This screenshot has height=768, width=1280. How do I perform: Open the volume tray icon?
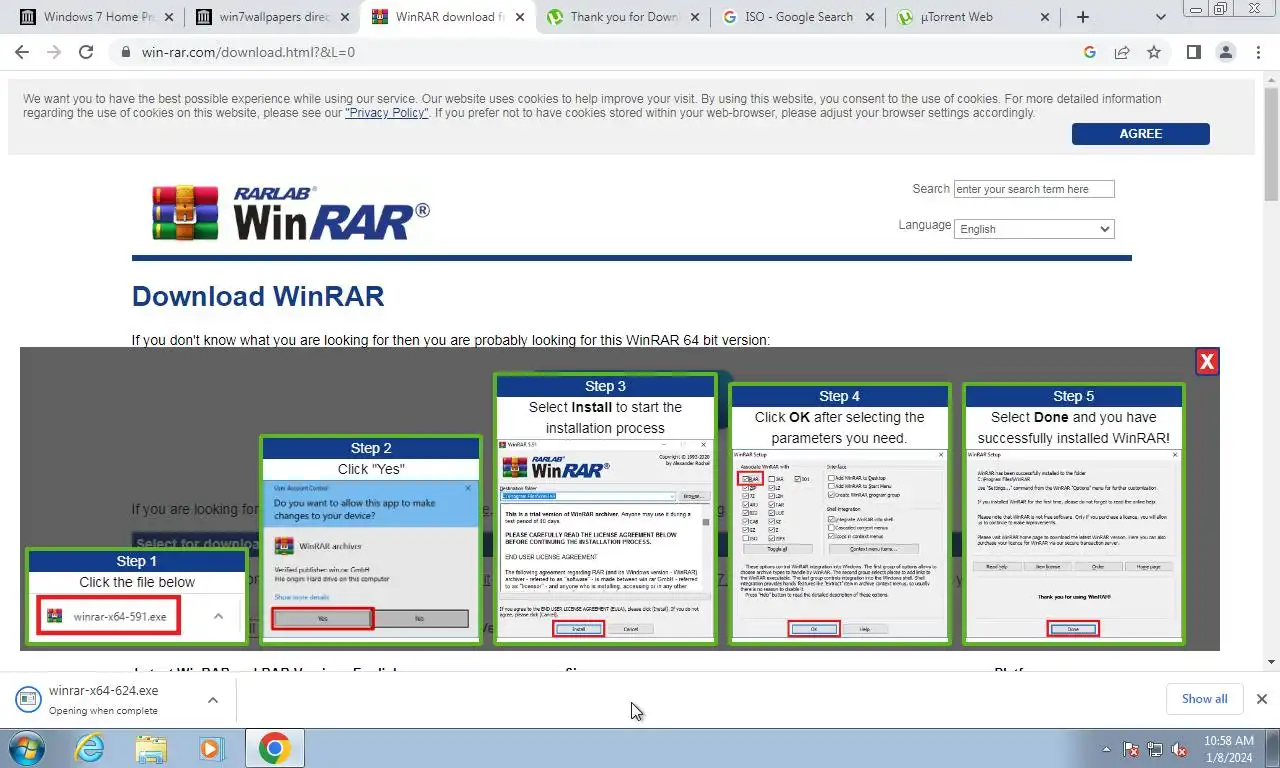coord(1179,748)
